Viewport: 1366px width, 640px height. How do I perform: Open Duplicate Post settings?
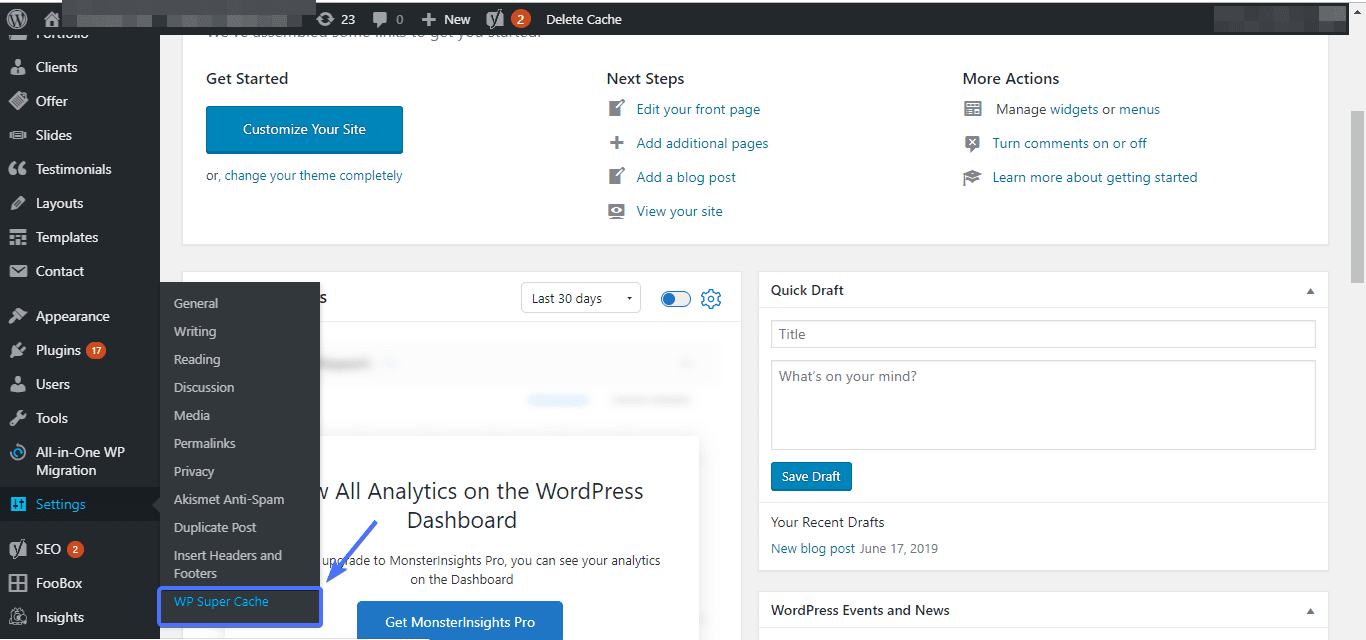215,527
